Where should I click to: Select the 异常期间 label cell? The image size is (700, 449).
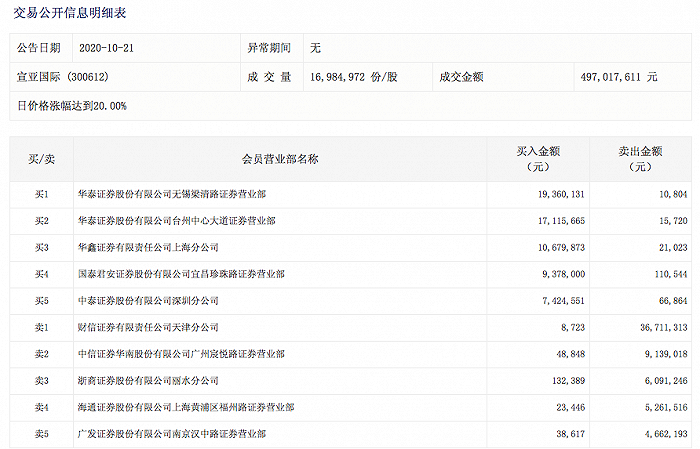tap(272, 48)
